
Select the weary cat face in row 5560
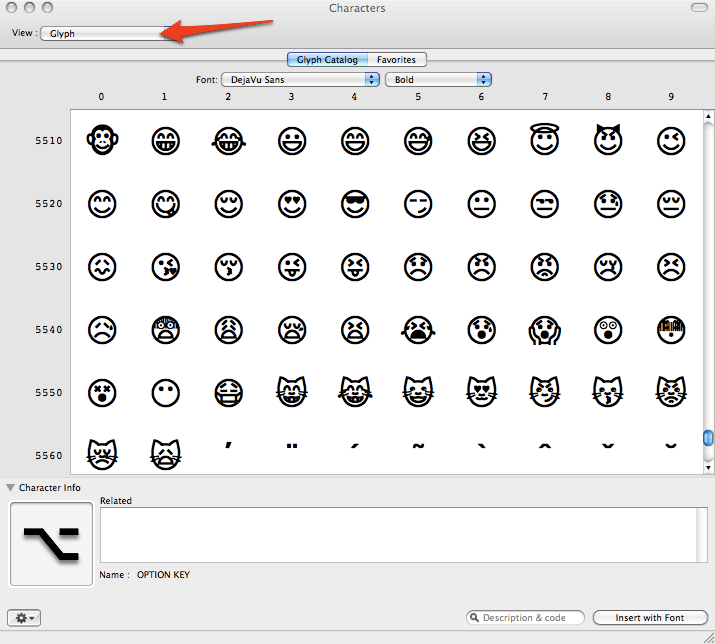166,454
